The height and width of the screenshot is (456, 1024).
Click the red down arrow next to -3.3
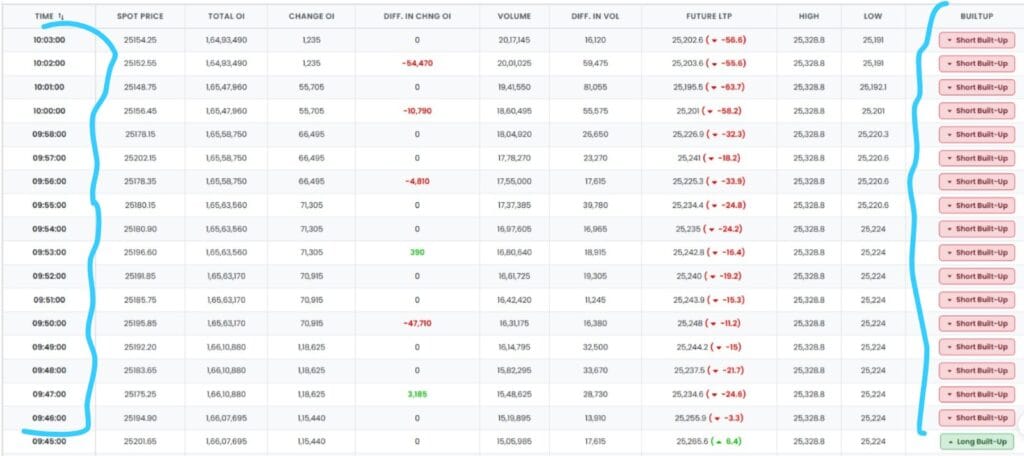pos(716,418)
